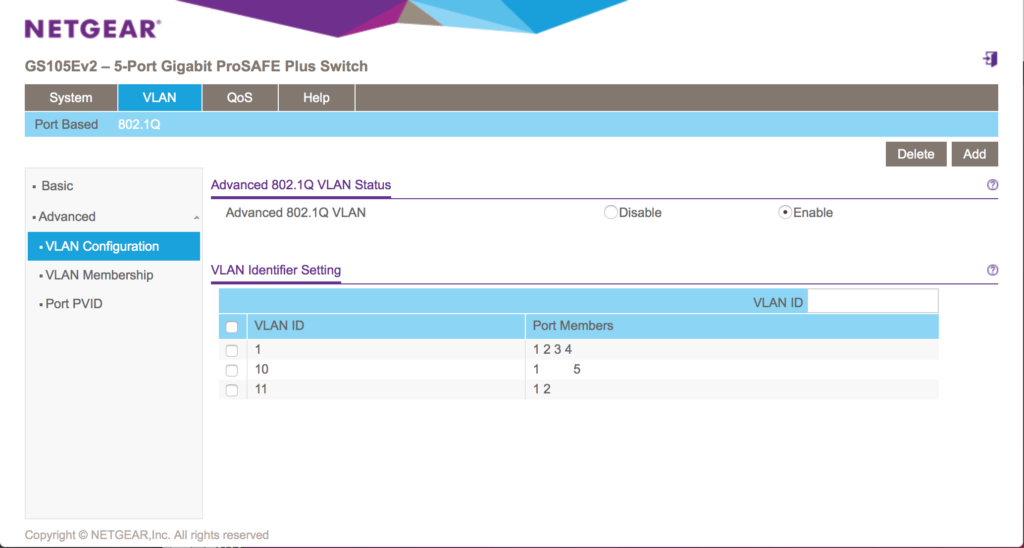
Task: Click the Delete button
Action: point(916,154)
